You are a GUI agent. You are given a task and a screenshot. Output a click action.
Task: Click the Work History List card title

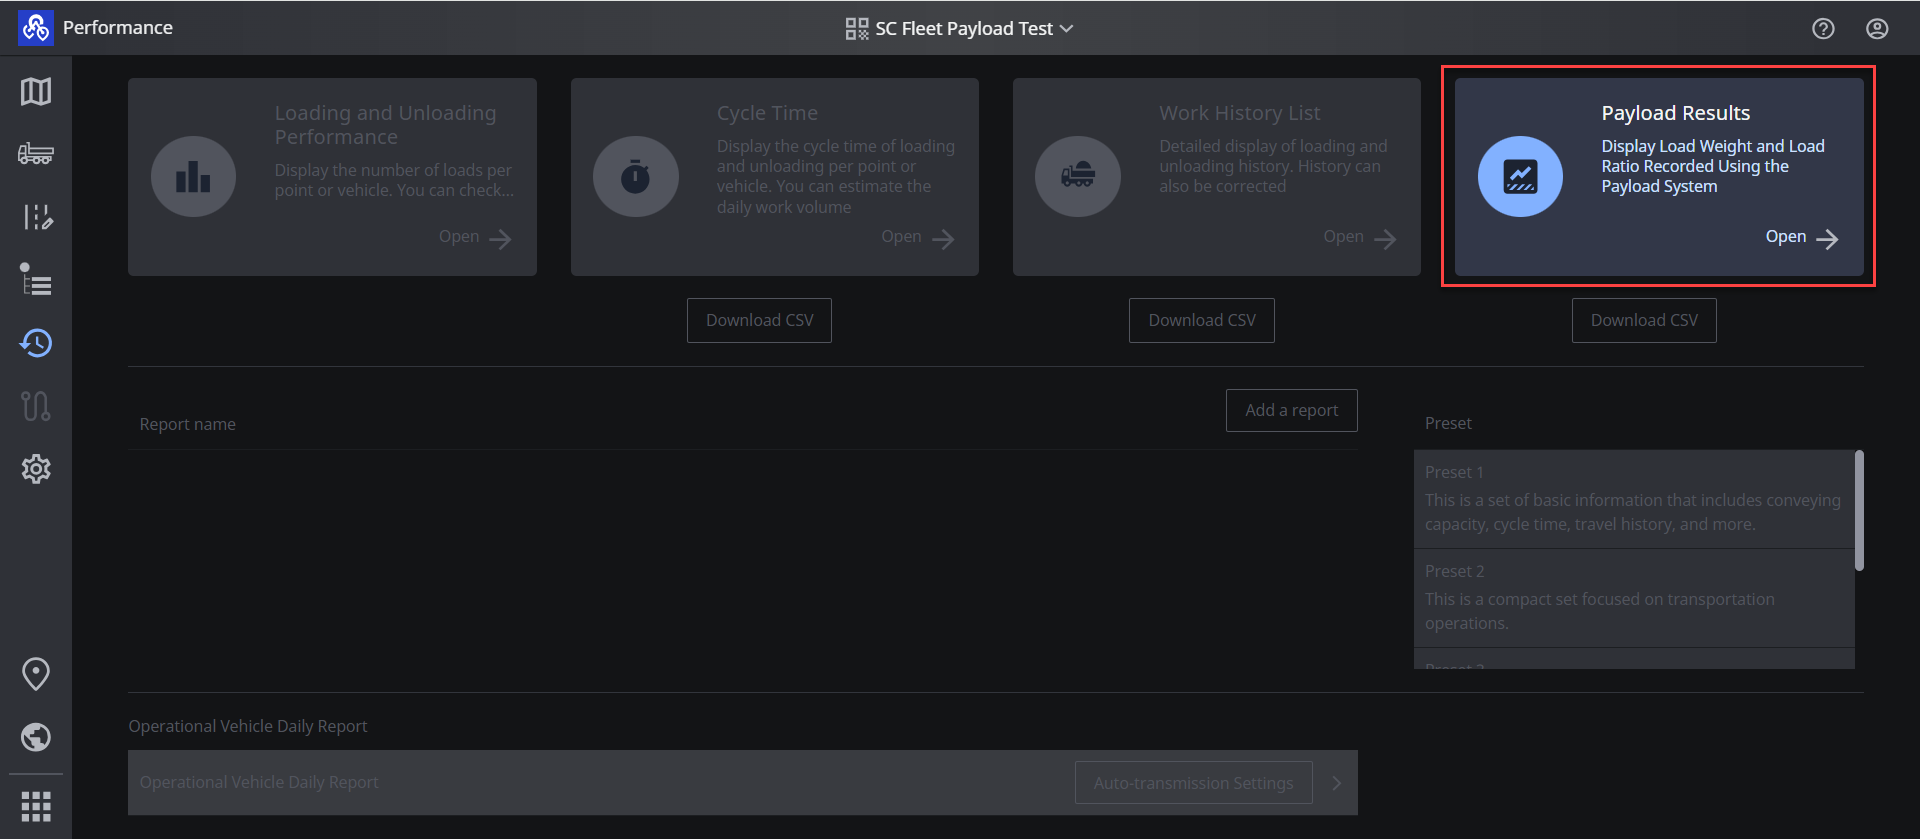1240,113
